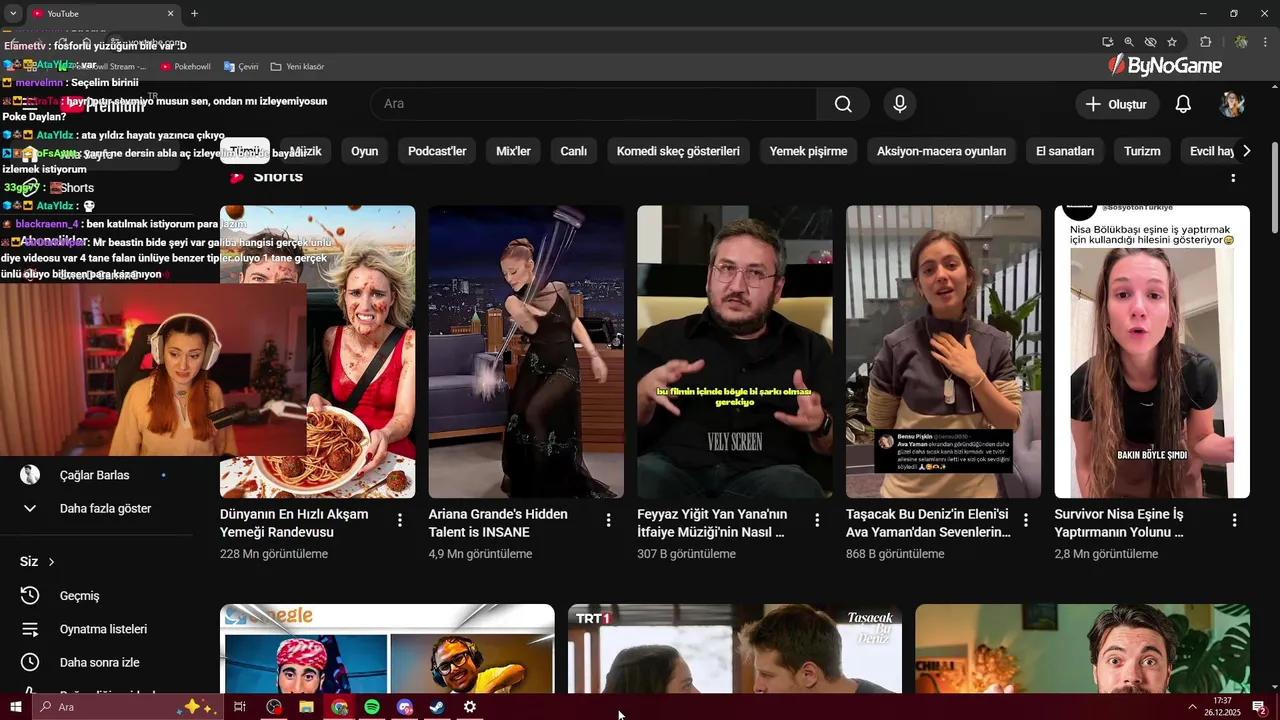
Task: Select the Mix'ler filter chip
Action: [x=513, y=151]
